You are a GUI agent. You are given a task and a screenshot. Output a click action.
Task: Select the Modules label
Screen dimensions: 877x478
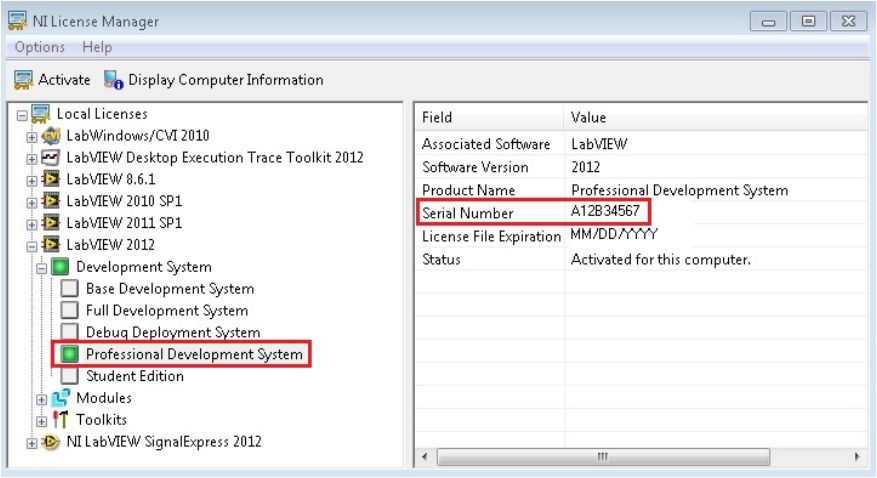coord(104,398)
